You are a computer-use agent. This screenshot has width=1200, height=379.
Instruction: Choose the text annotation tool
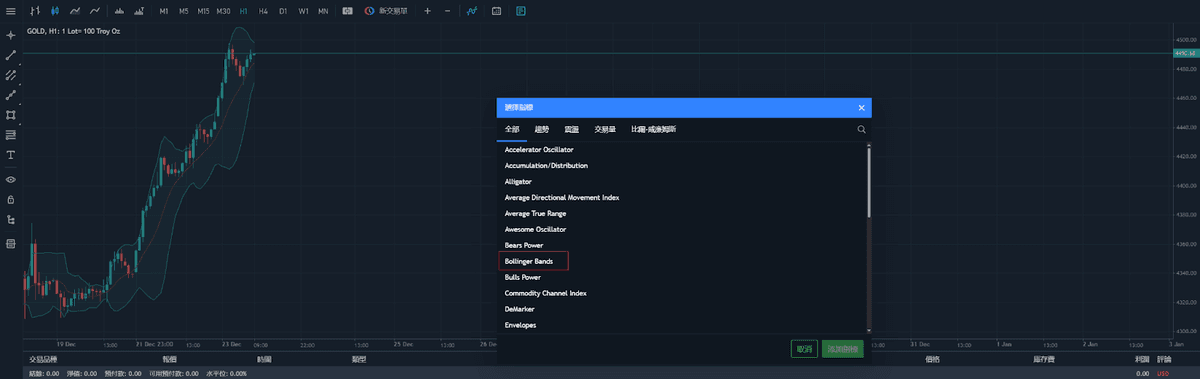(x=11, y=155)
